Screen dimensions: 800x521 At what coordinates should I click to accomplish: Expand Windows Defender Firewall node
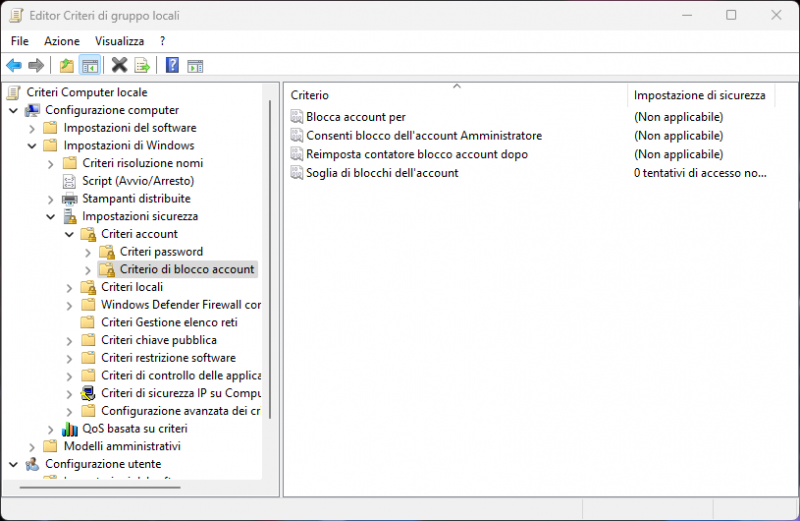coord(69,305)
